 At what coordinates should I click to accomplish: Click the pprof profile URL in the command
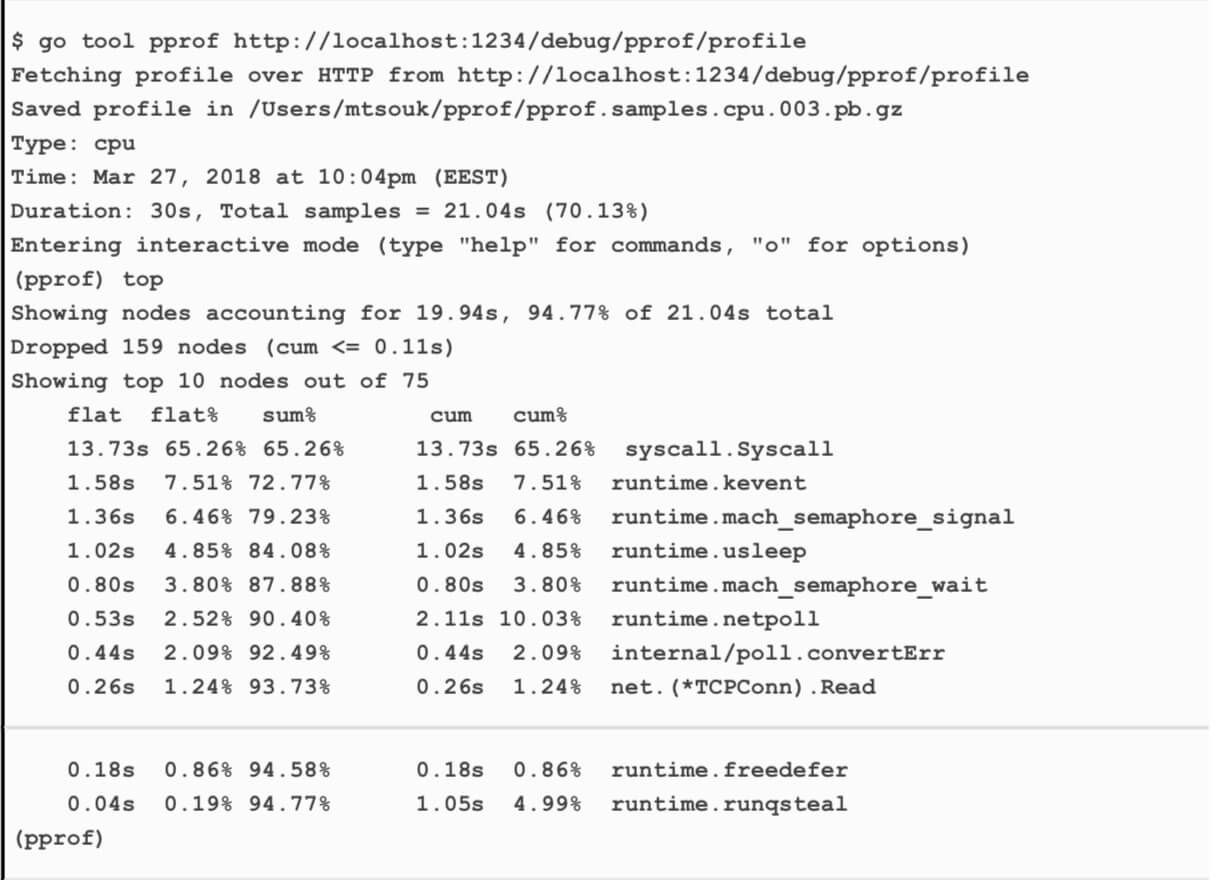click(519, 41)
